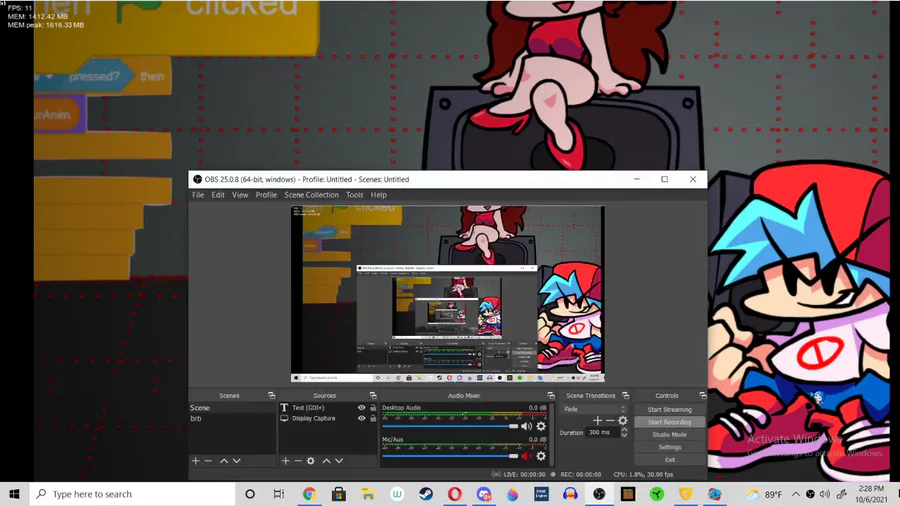The height and width of the screenshot is (506, 900).
Task: Click the Start Streaming button
Action: click(669, 410)
